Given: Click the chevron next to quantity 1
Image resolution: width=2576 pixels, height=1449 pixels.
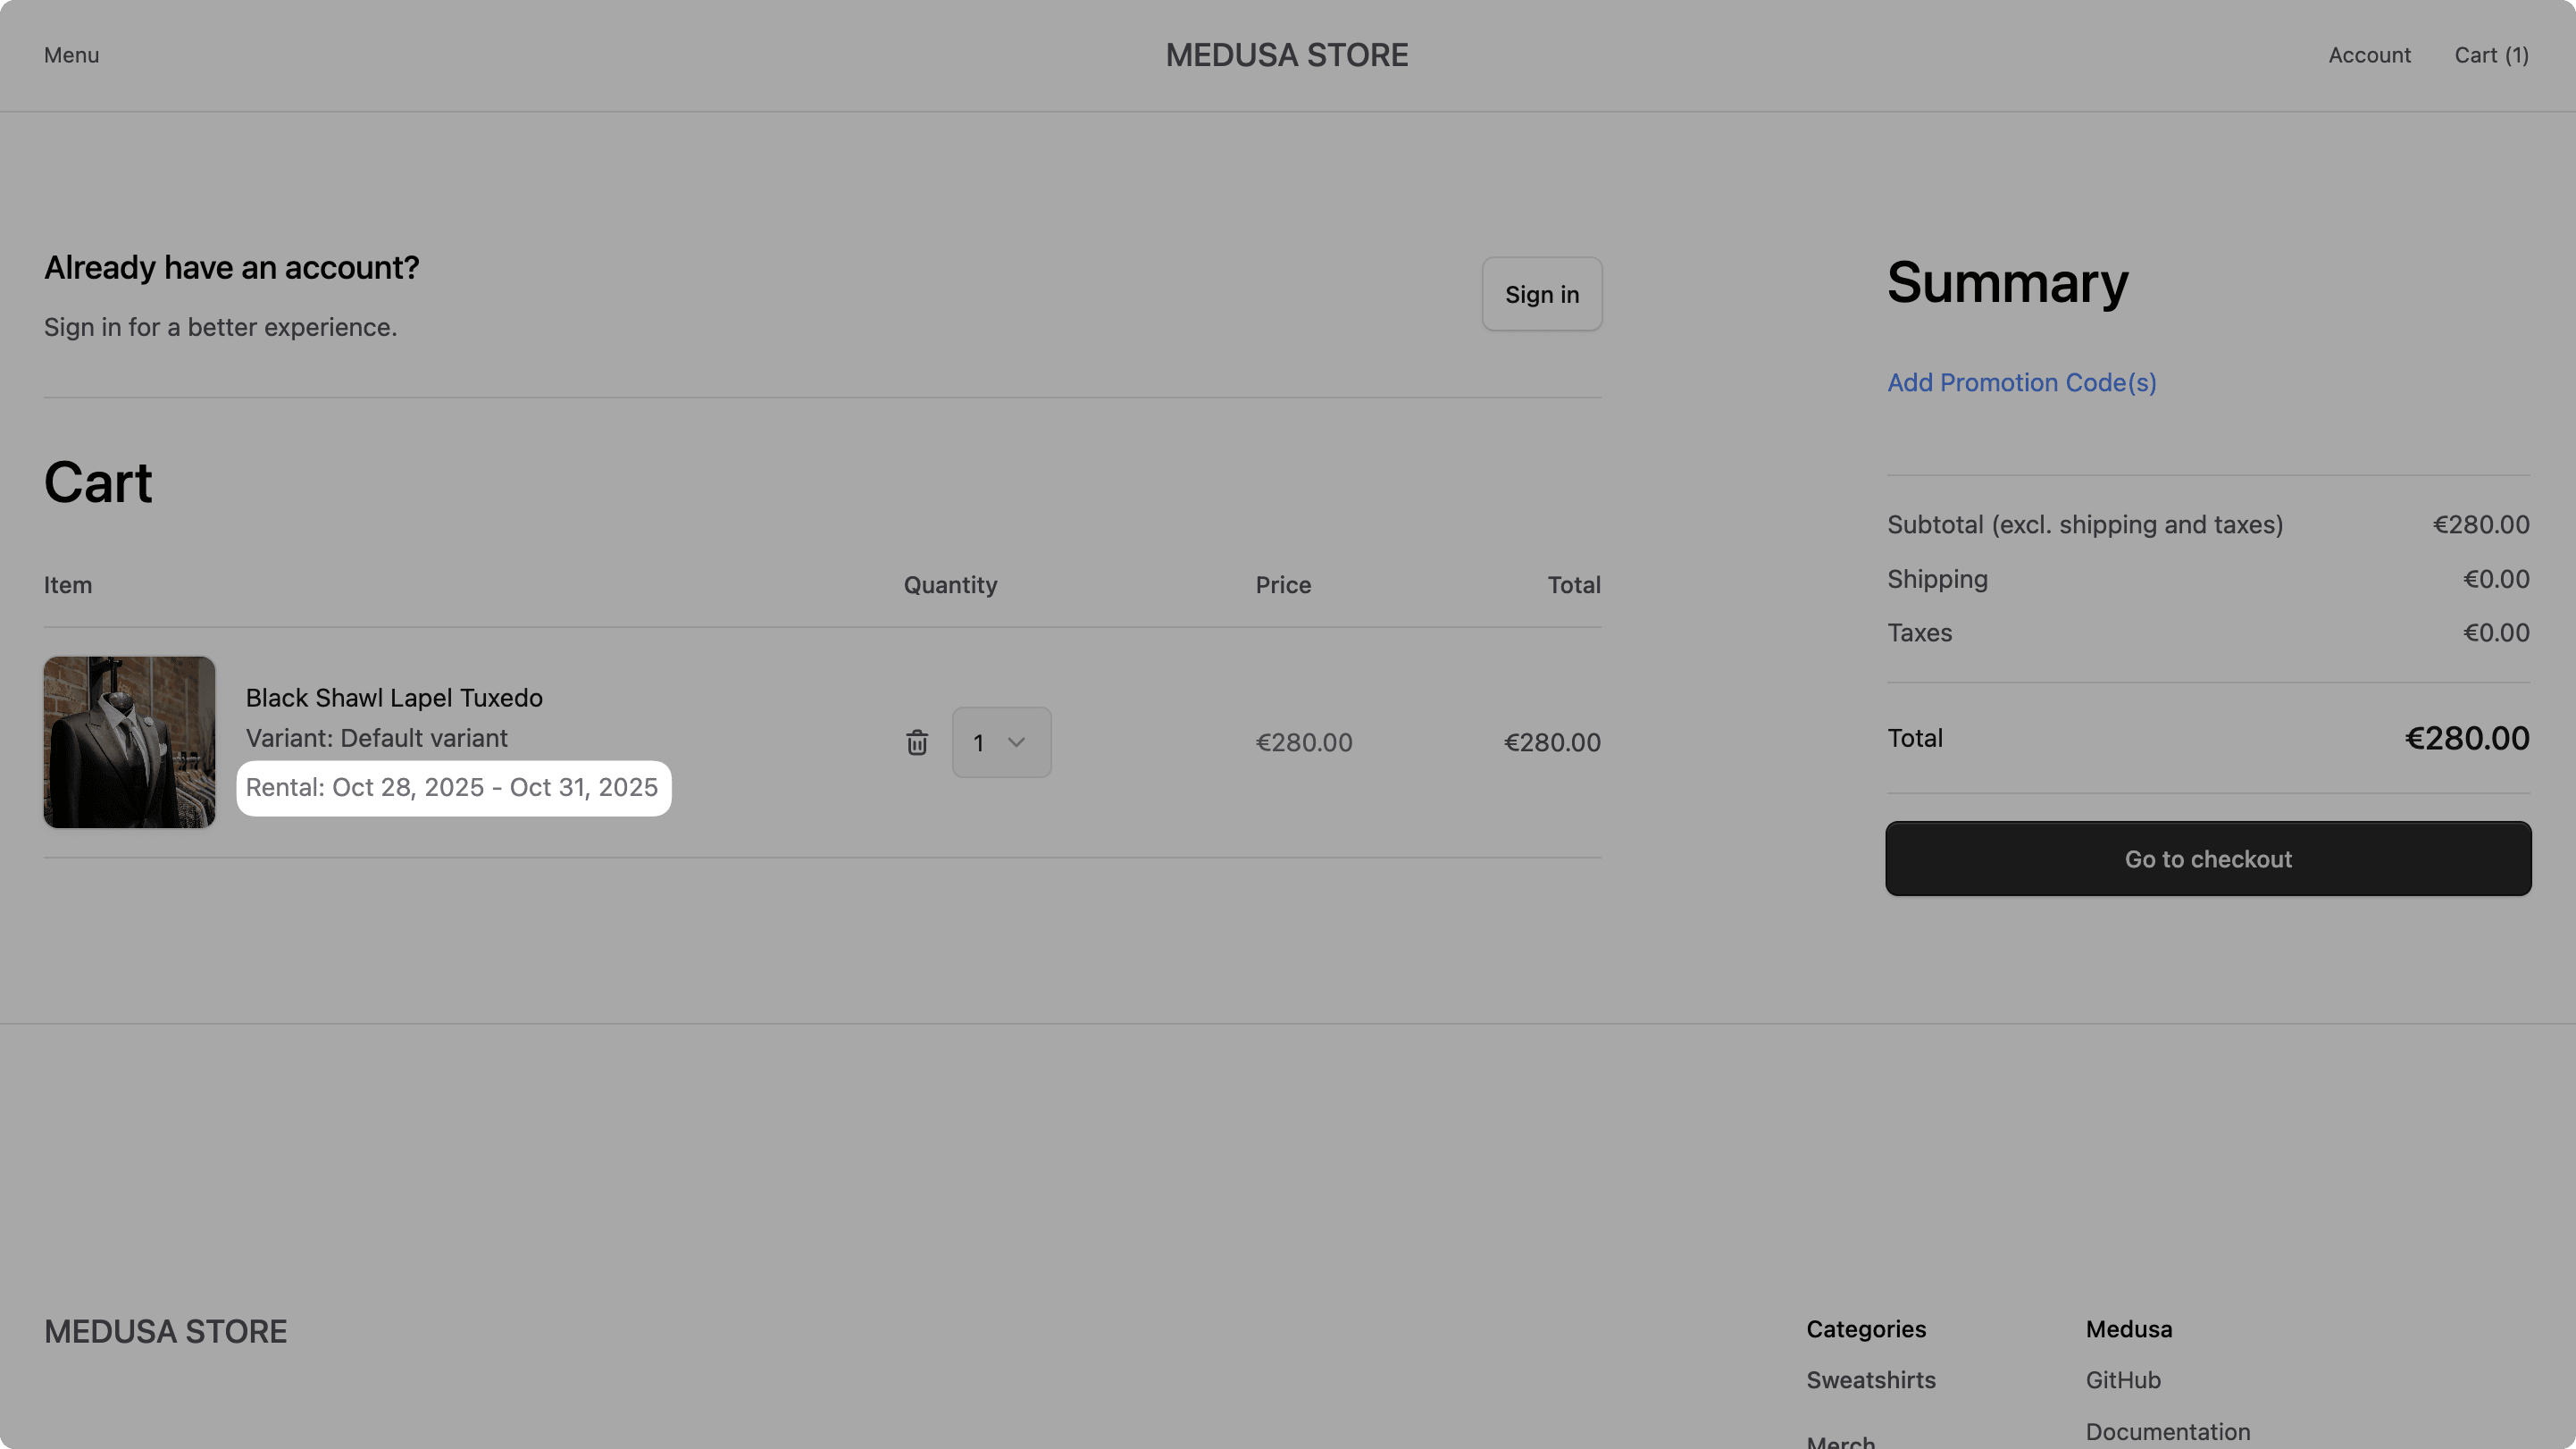Looking at the screenshot, I should pyautogui.click(x=1018, y=742).
